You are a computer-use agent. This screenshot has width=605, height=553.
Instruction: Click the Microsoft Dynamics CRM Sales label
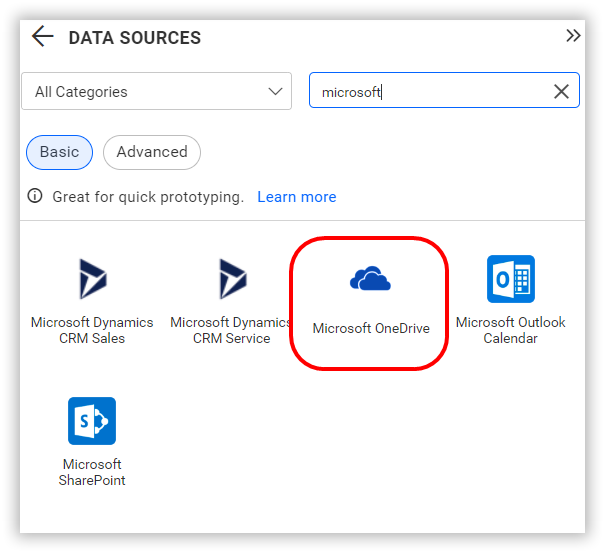point(92,330)
